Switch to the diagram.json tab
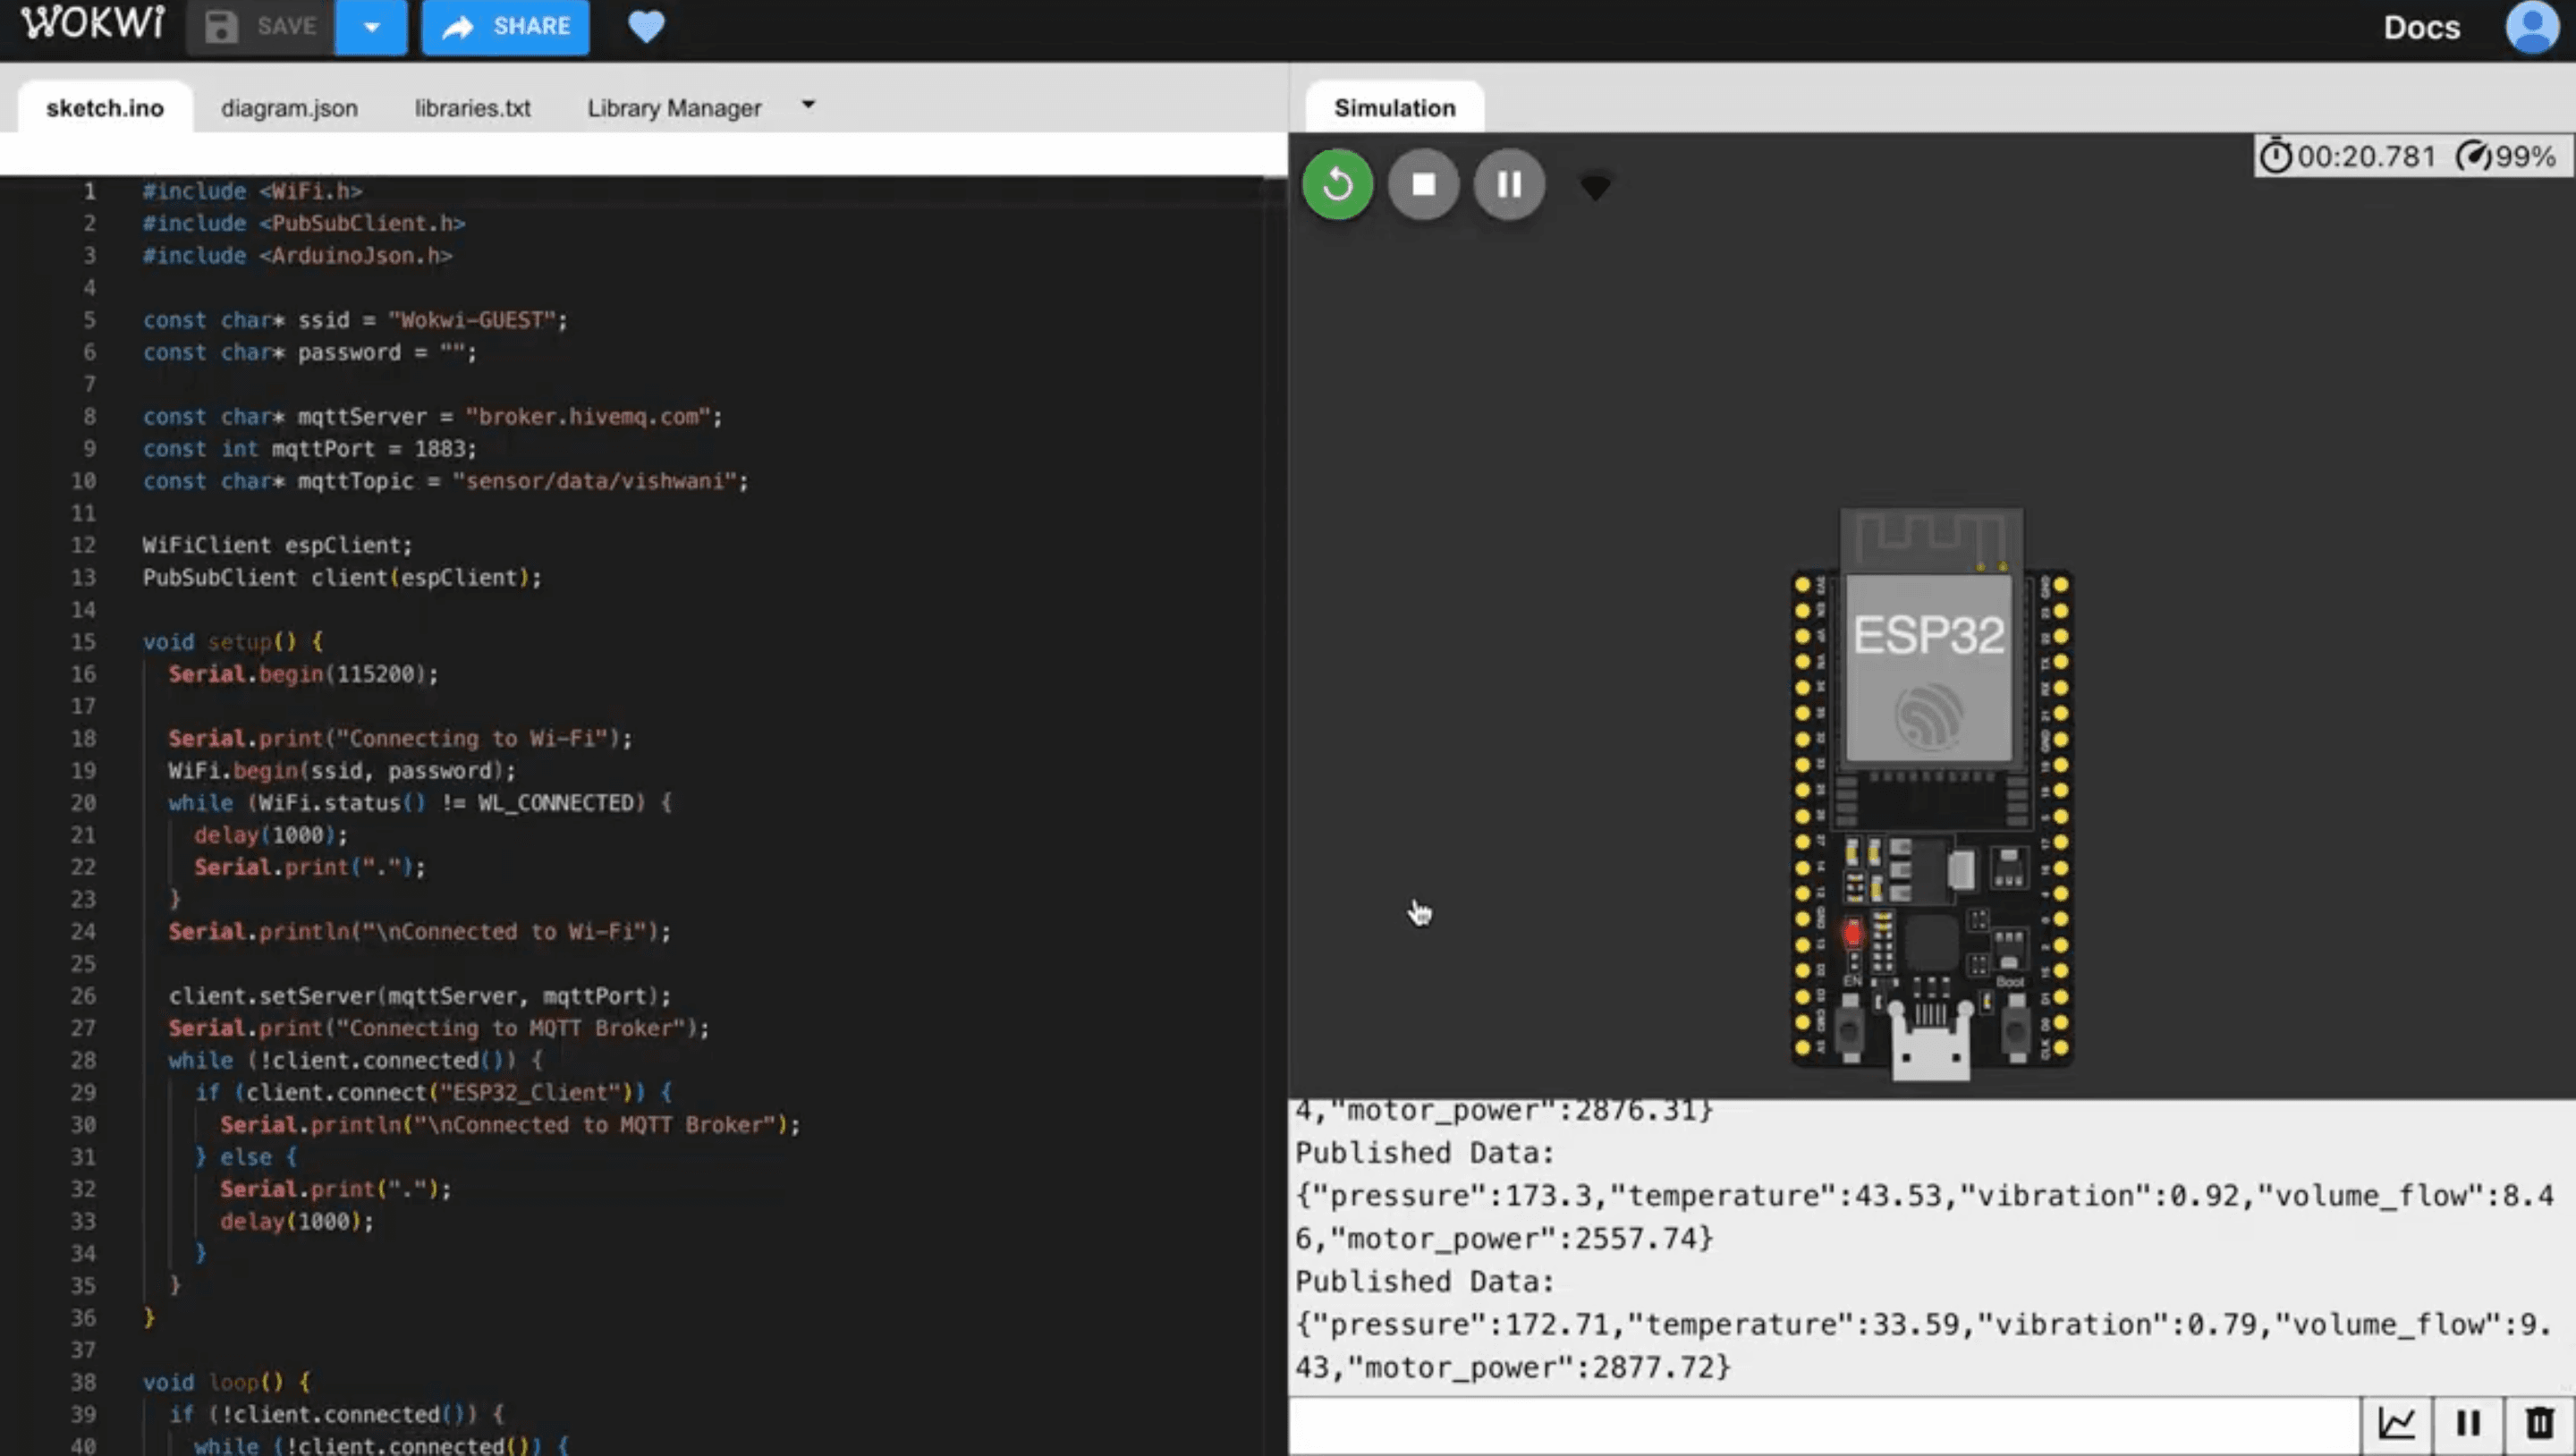2576x1456 pixels. (289, 108)
